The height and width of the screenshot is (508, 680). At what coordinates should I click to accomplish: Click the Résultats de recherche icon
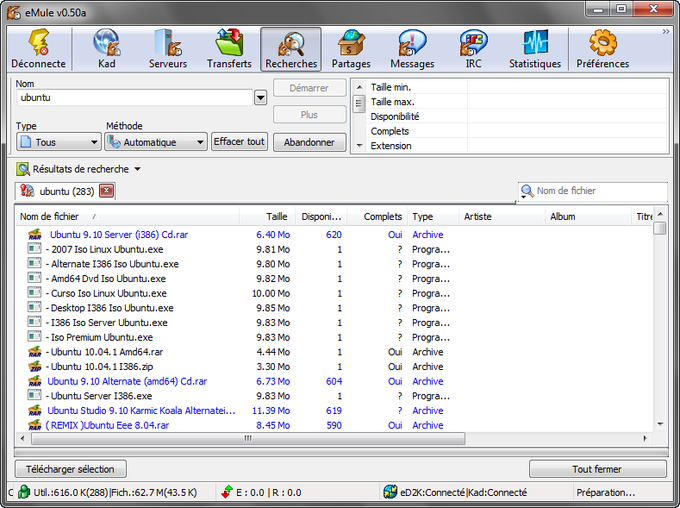click(x=23, y=169)
